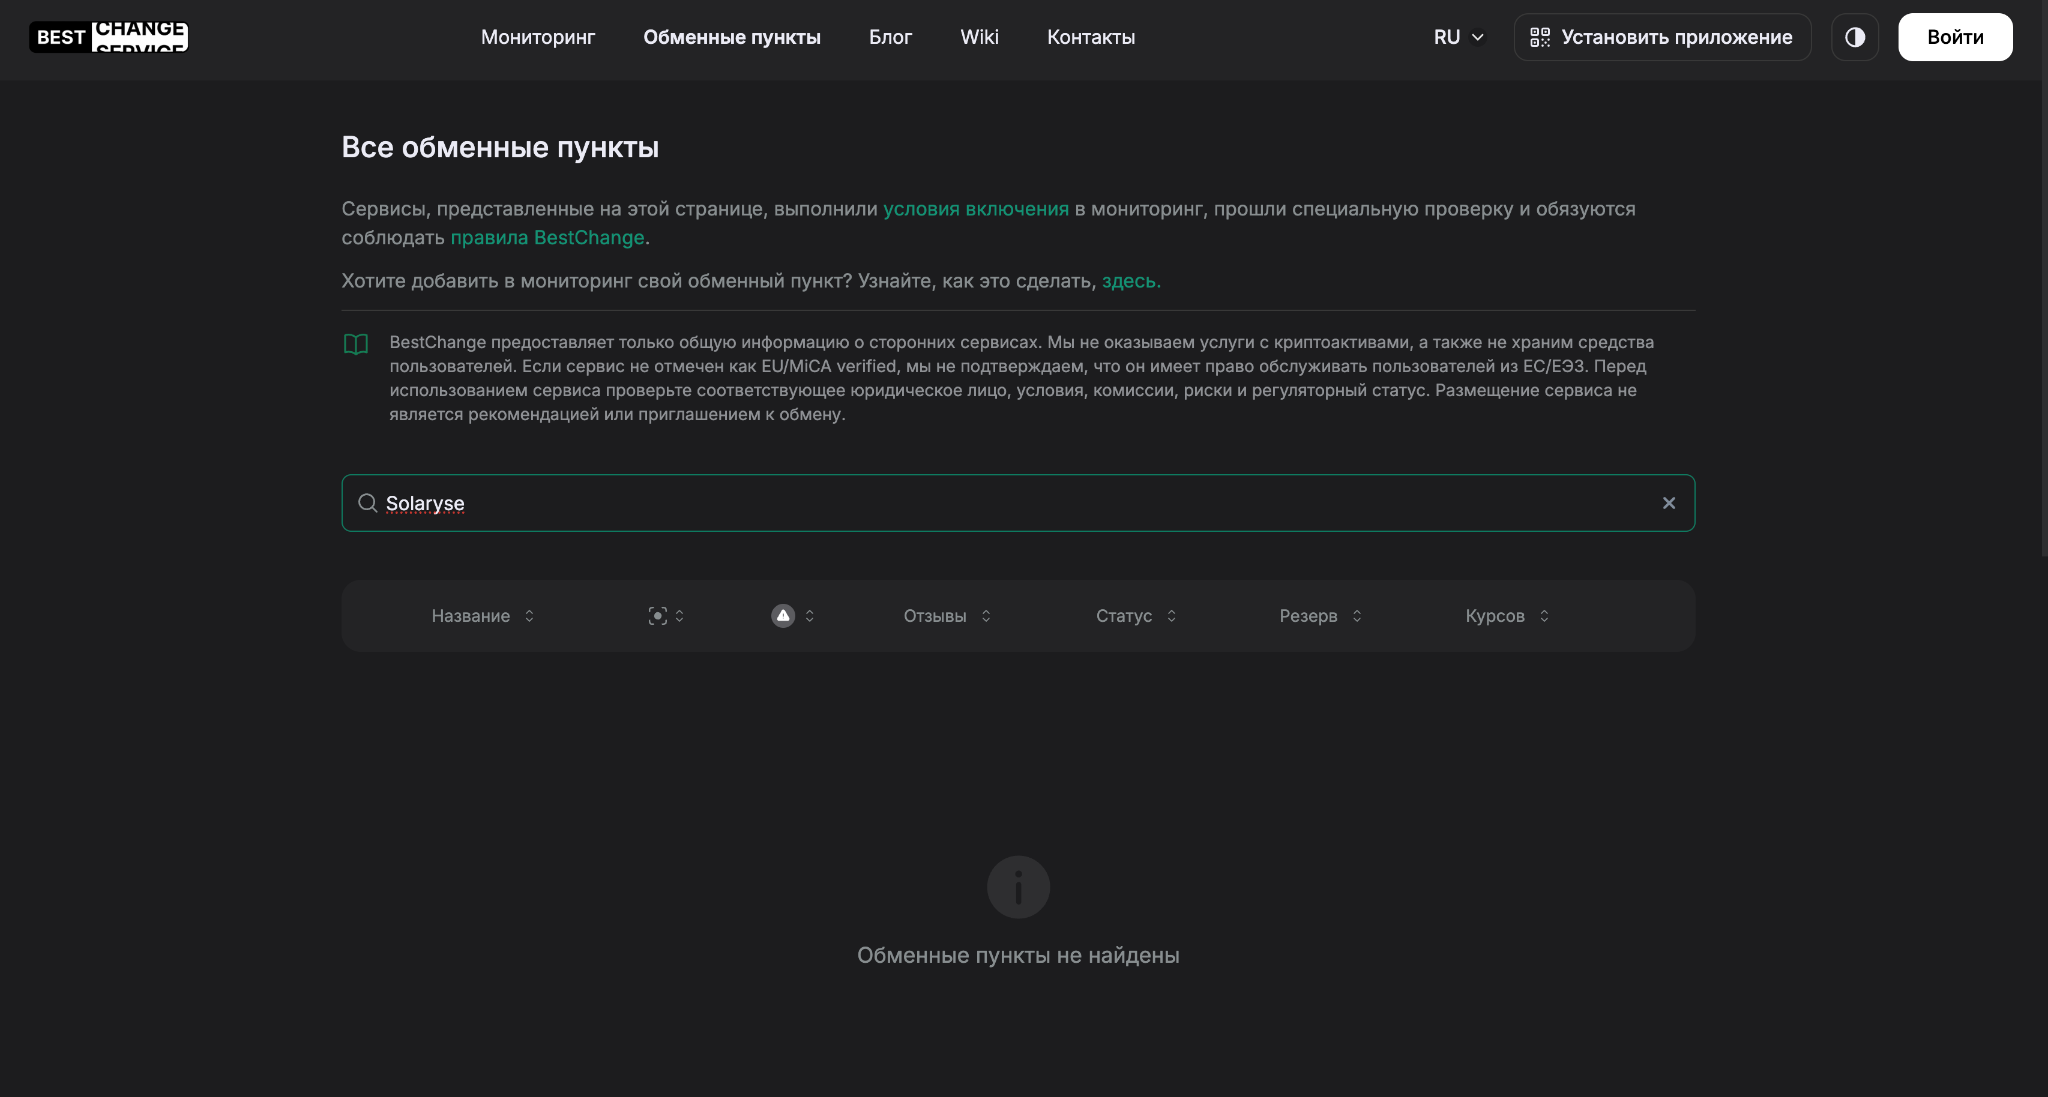The height and width of the screenshot is (1097, 2048).
Task: Sort table by Резерв column
Action: pos(1320,616)
